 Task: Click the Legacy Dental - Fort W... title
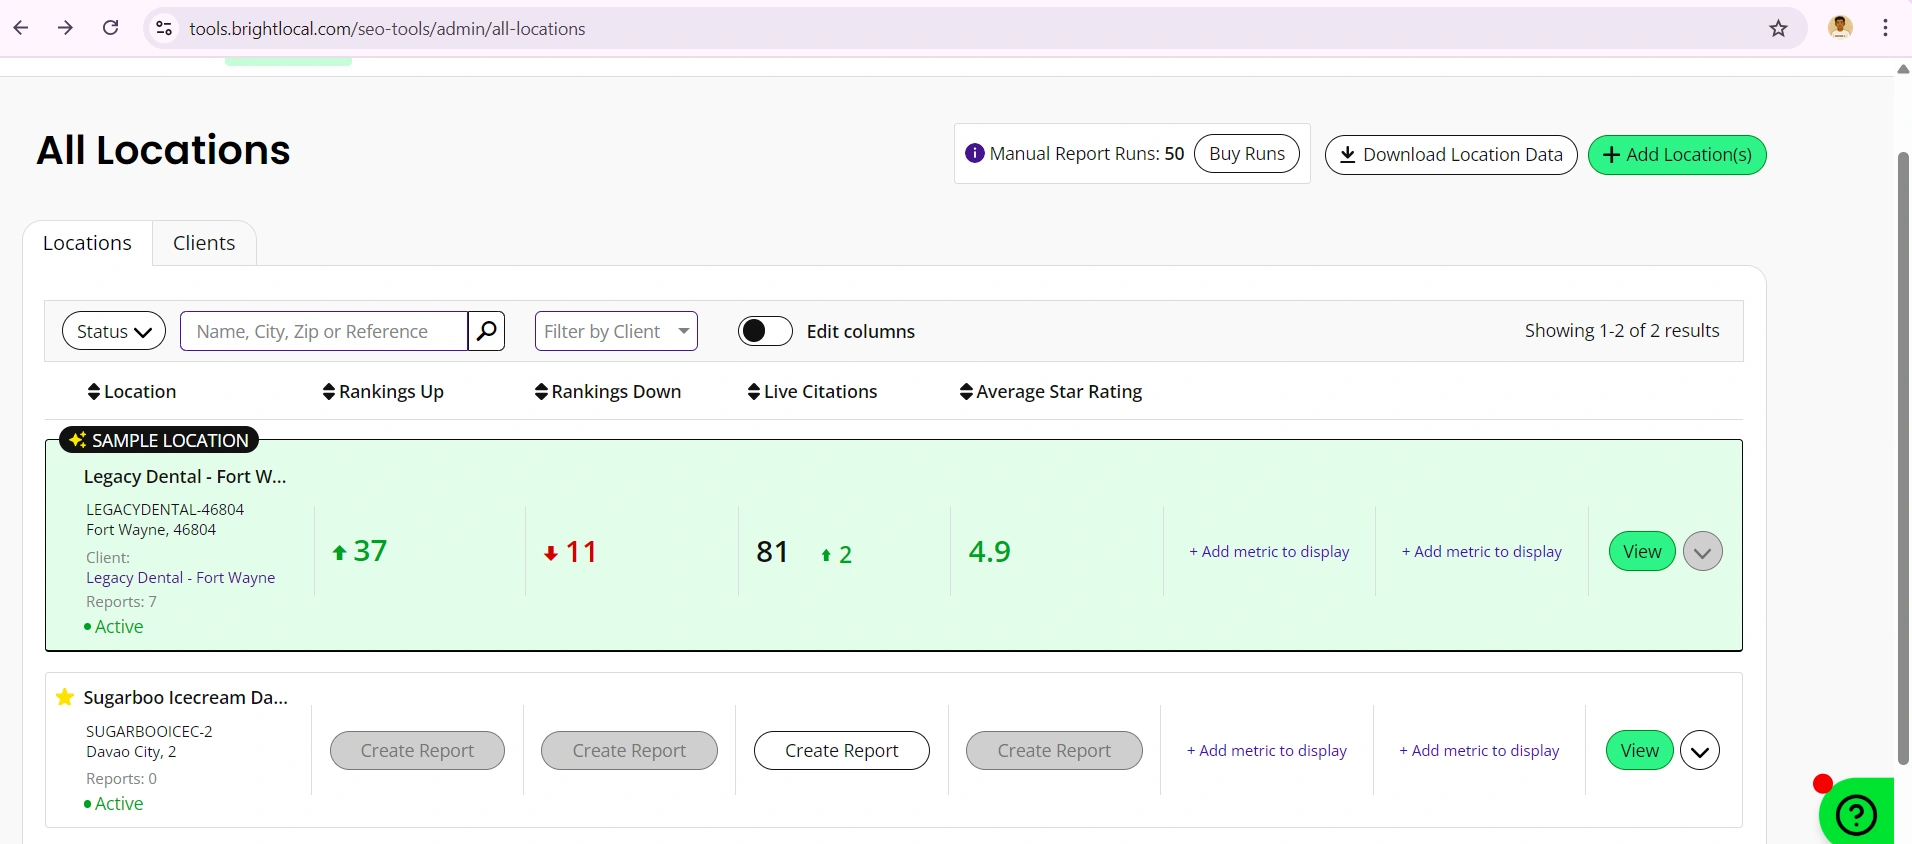coord(185,477)
